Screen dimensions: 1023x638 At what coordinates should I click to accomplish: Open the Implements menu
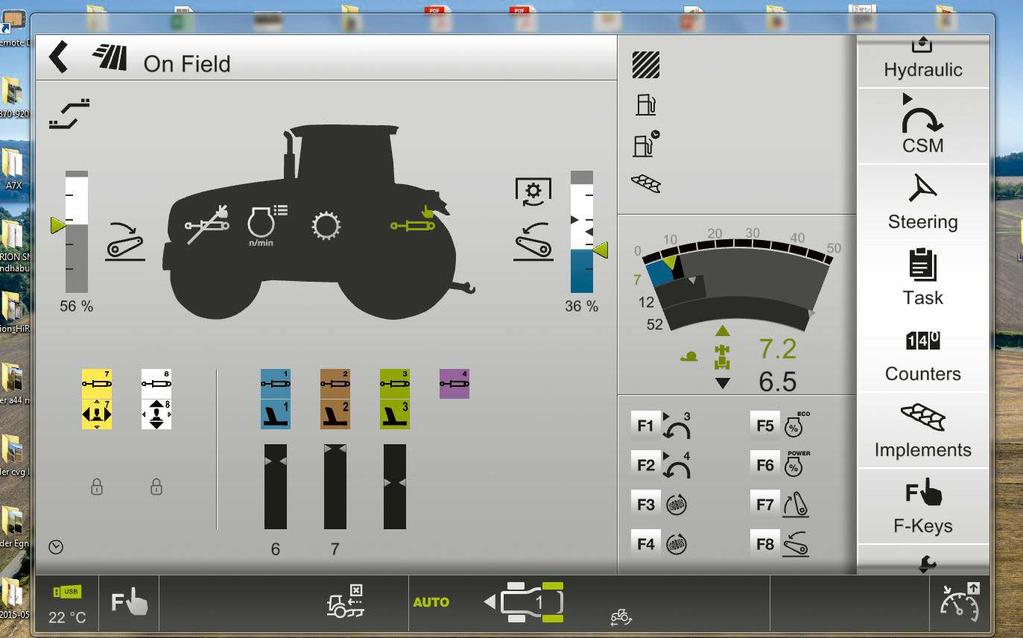click(923, 430)
